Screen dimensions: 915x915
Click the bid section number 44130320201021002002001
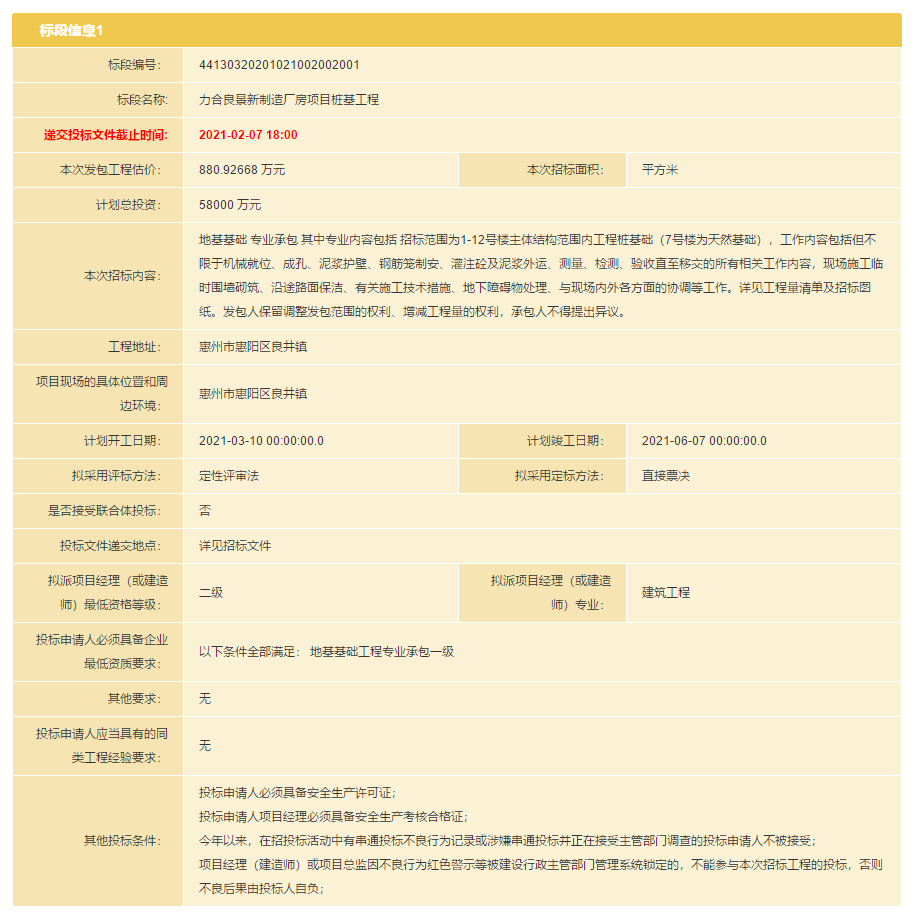(x=279, y=65)
